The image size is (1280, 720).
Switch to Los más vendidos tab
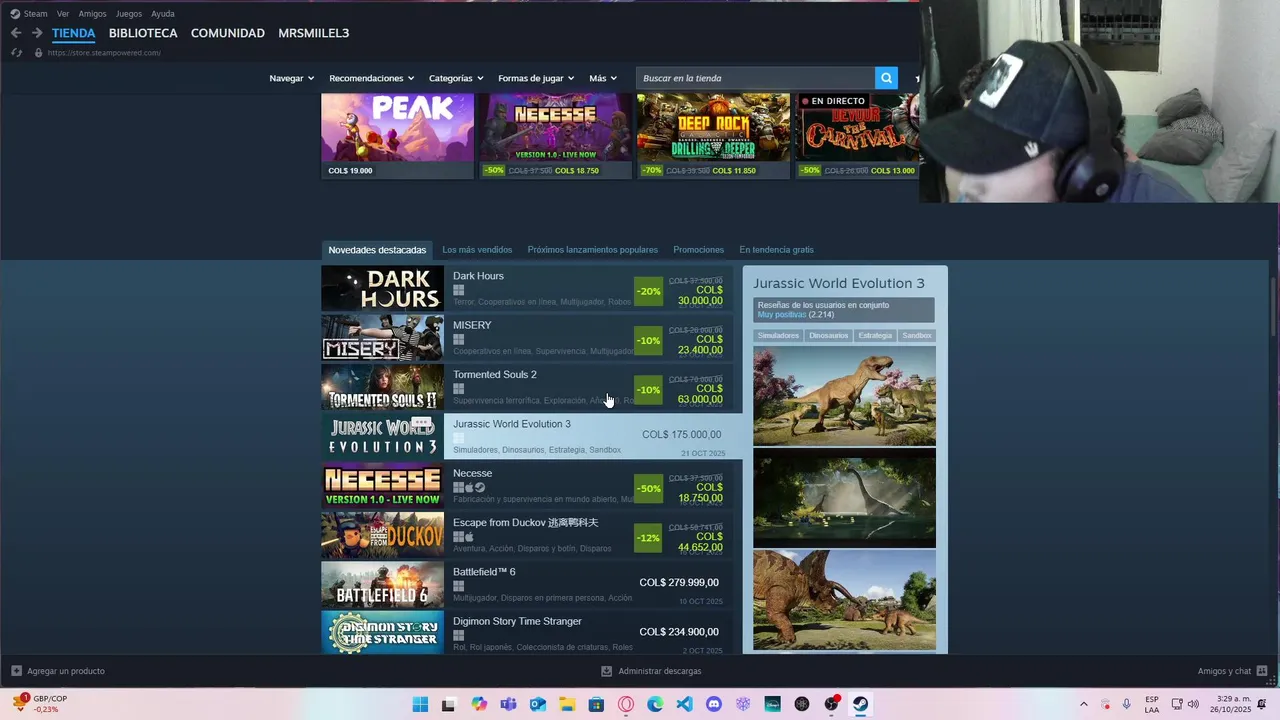click(x=477, y=250)
